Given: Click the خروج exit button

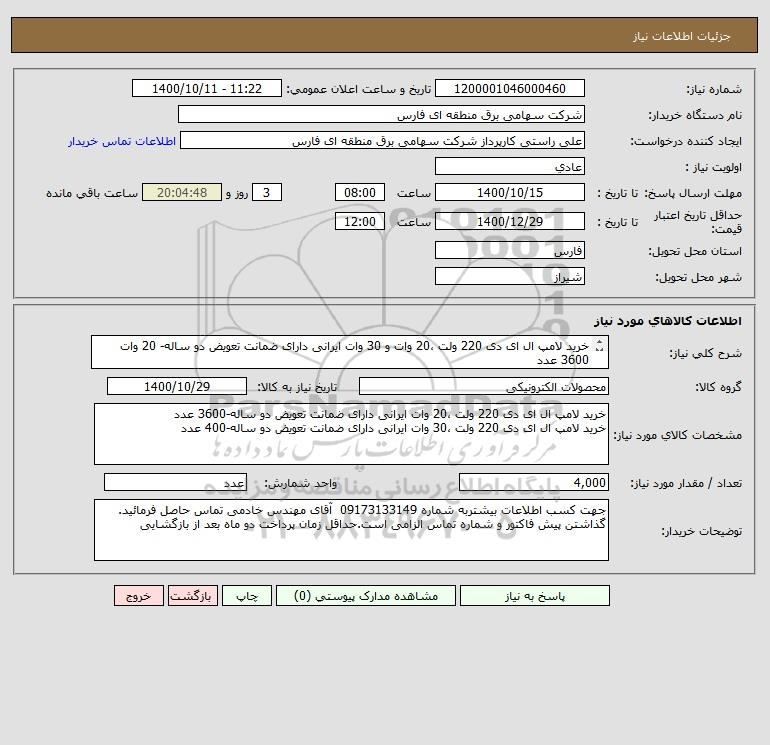Looking at the screenshot, I should (x=138, y=596).
